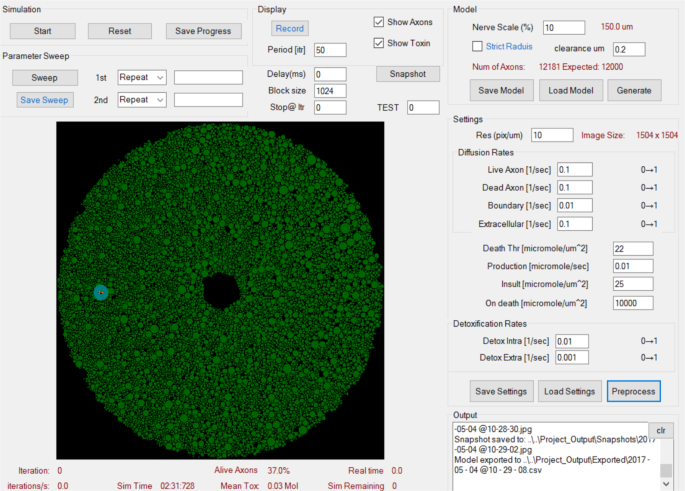The image size is (685, 491).
Task: Click the Sweep button
Action: (44, 77)
